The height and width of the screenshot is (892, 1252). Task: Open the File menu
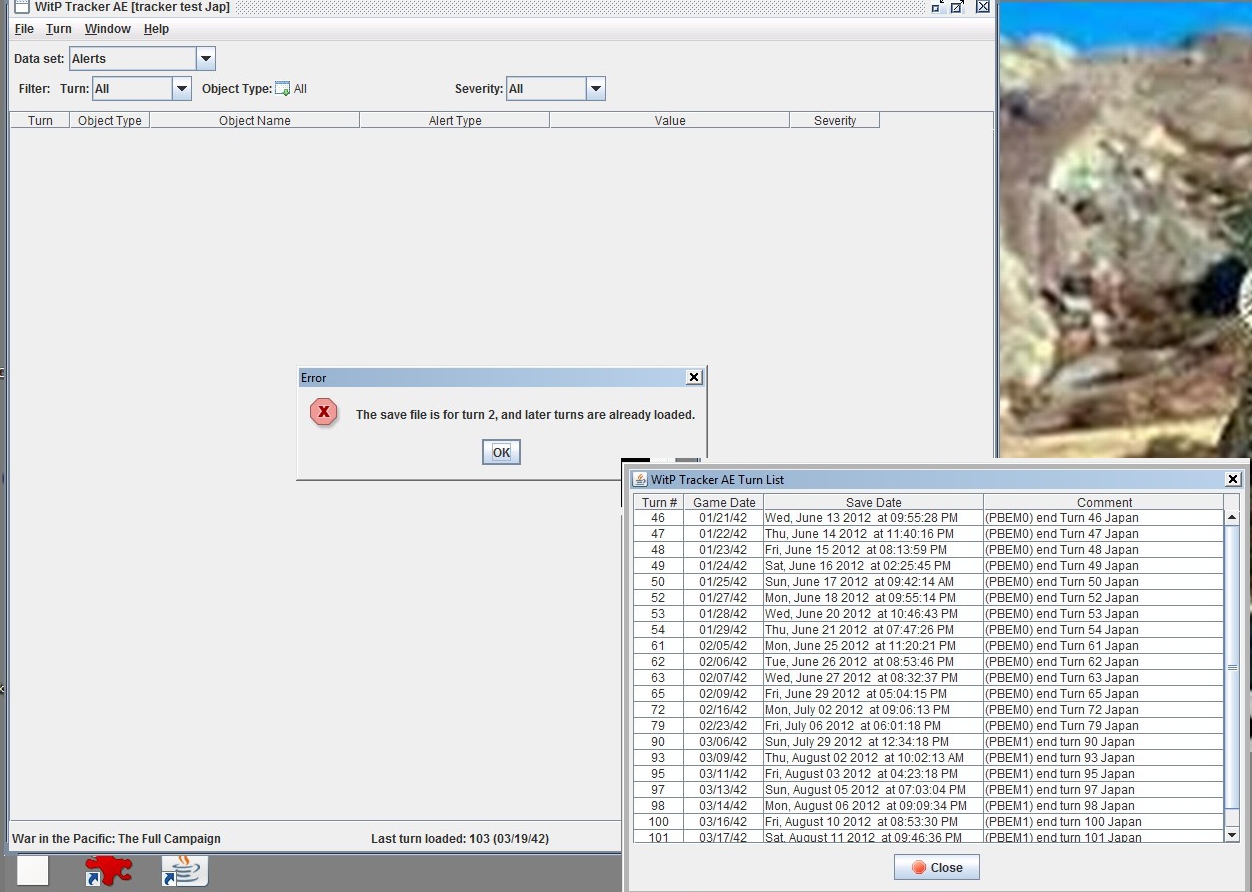(24, 29)
